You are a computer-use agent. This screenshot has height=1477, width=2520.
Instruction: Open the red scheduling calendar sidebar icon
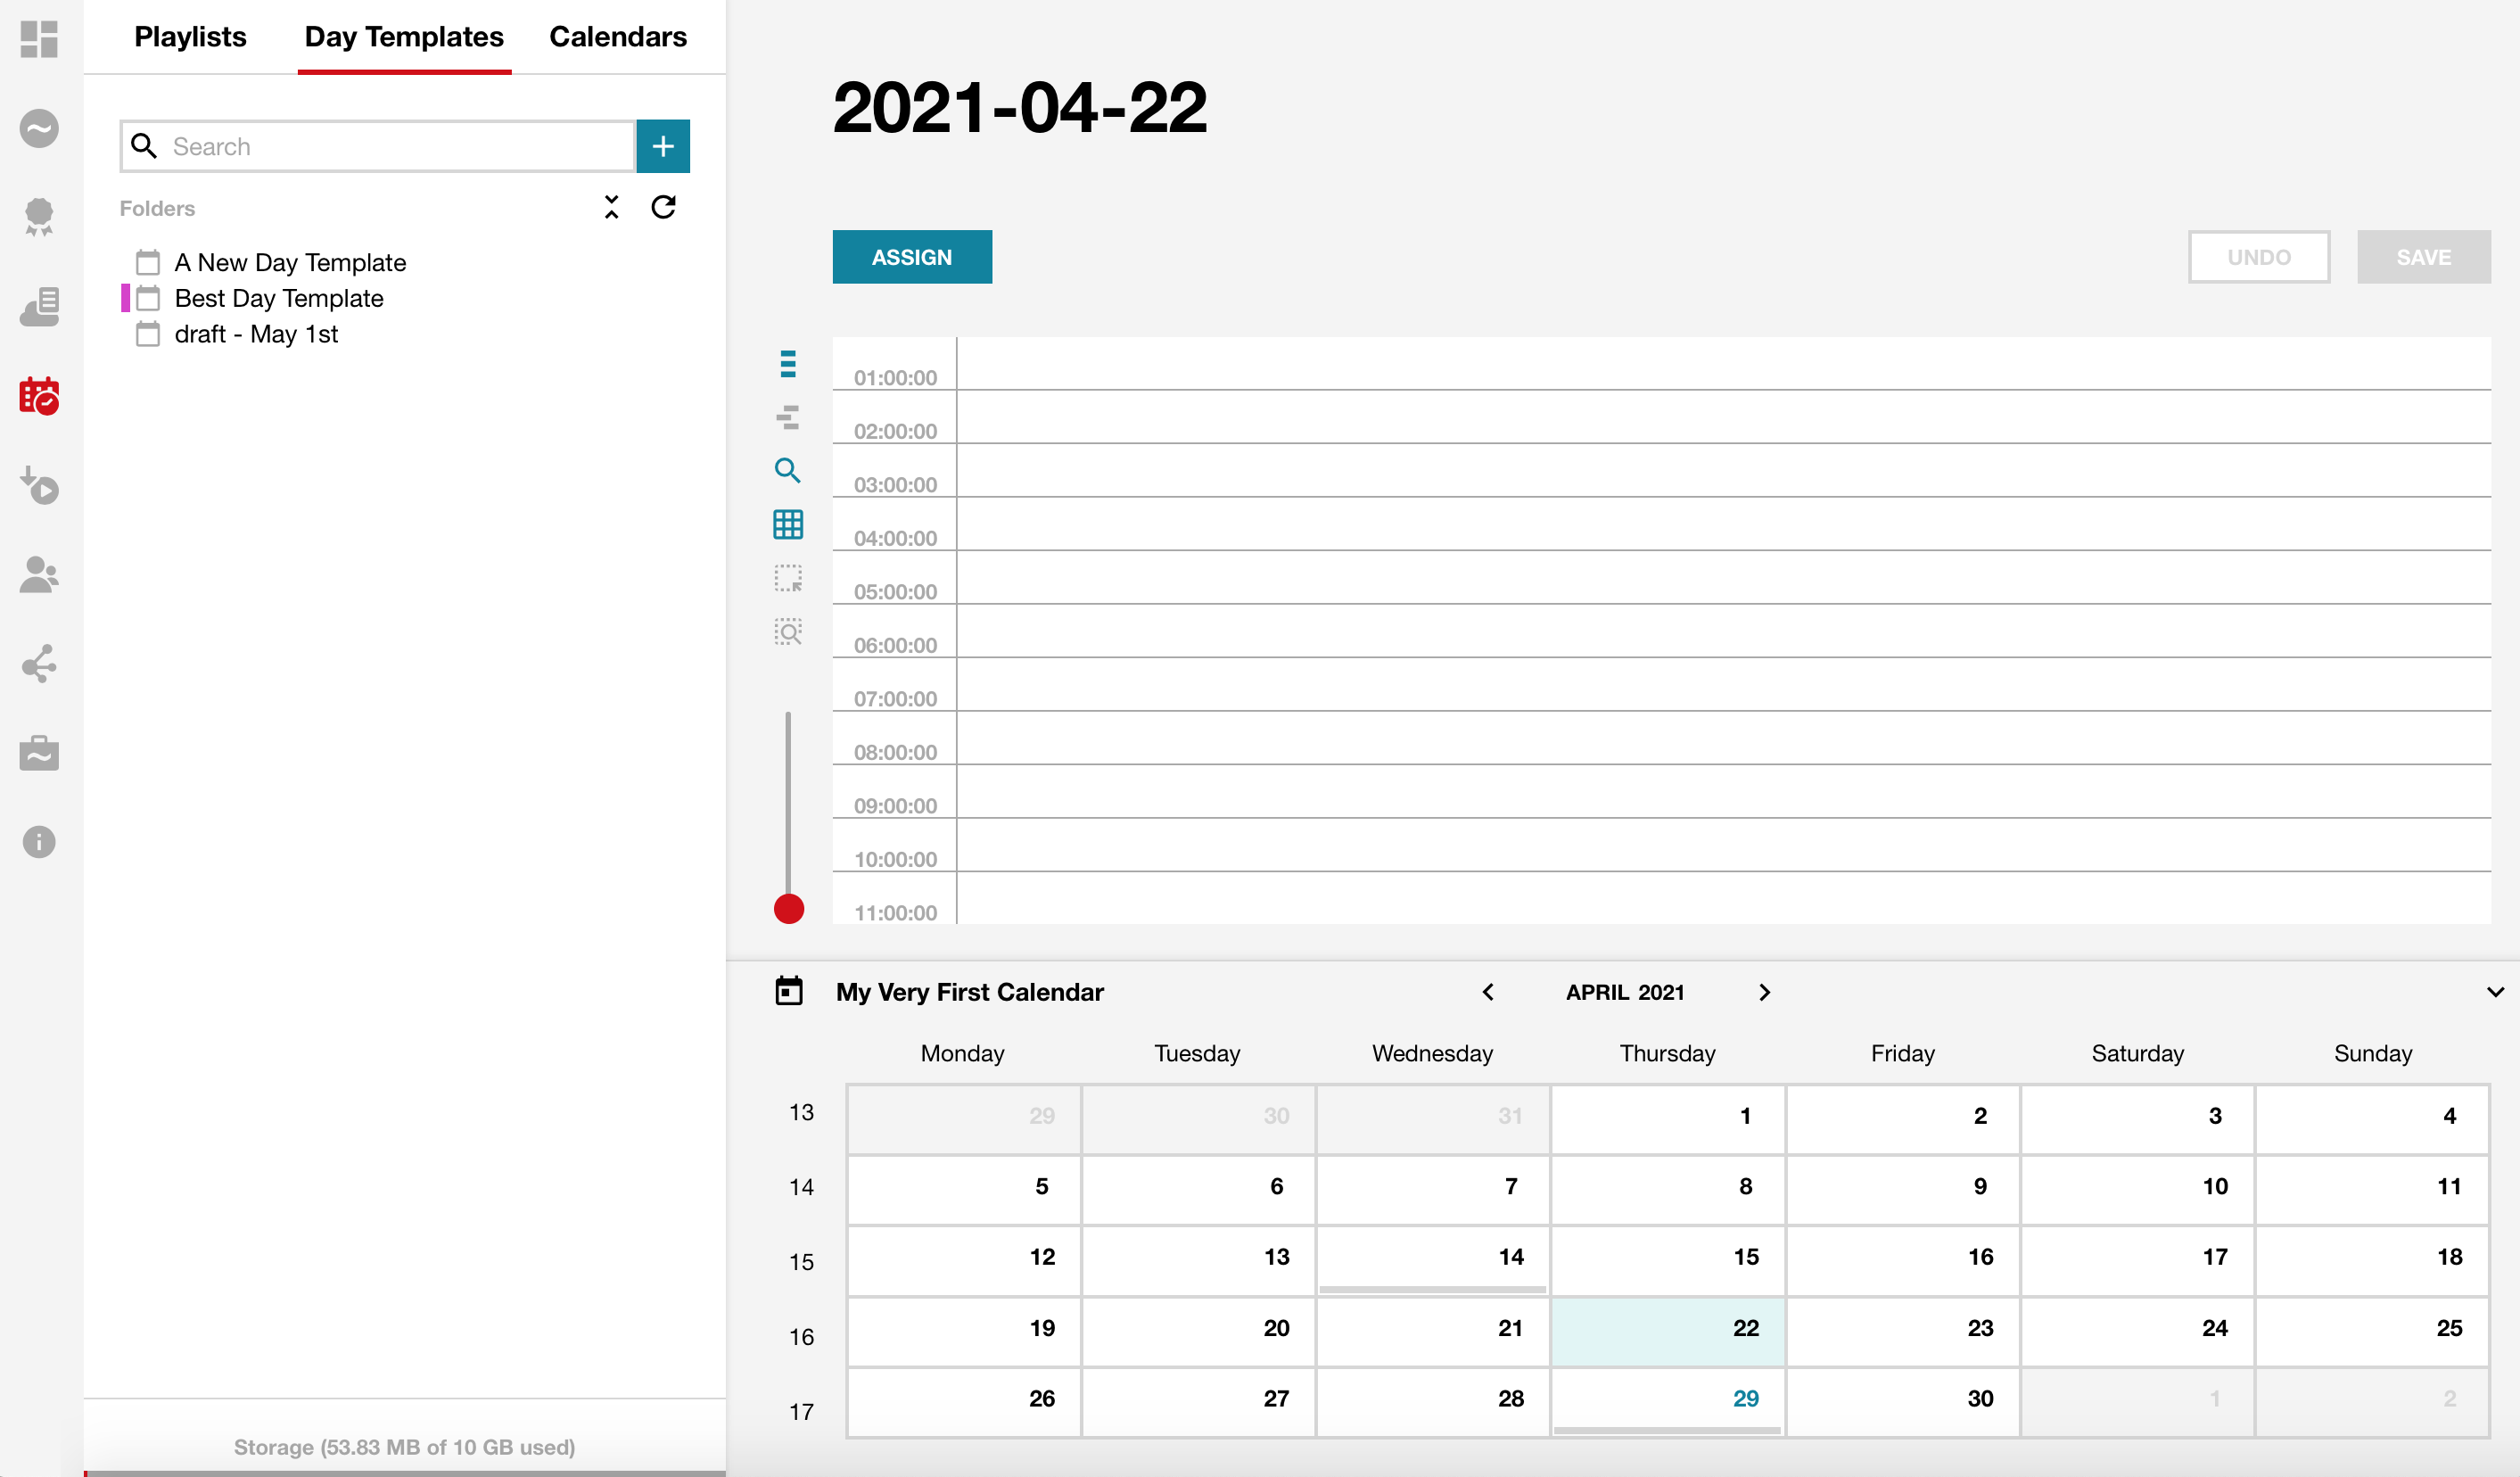point(39,396)
